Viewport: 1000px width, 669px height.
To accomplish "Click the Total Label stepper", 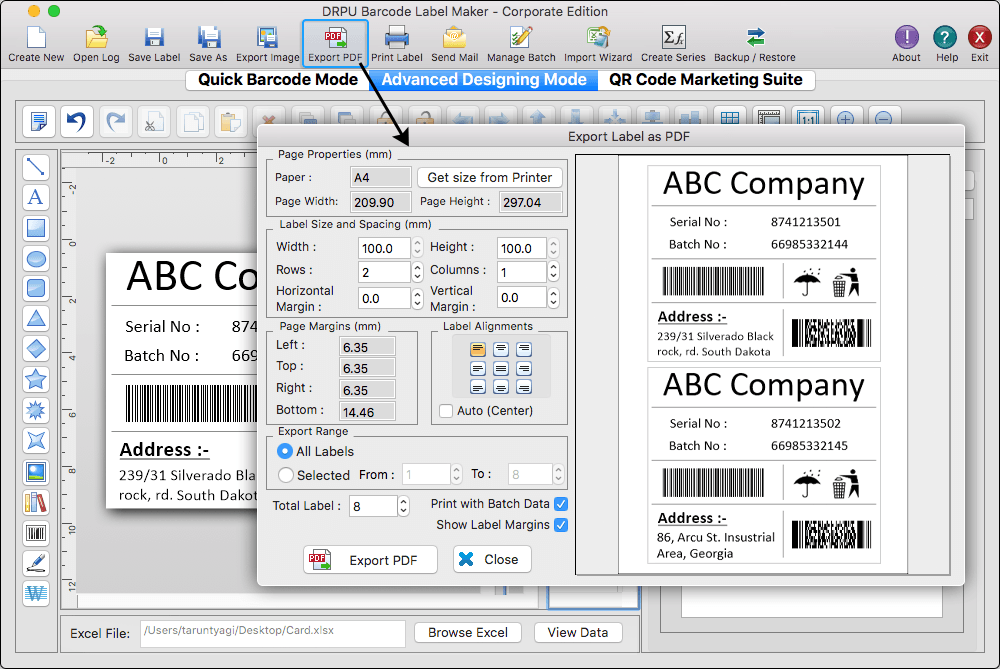I will (x=403, y=506).
